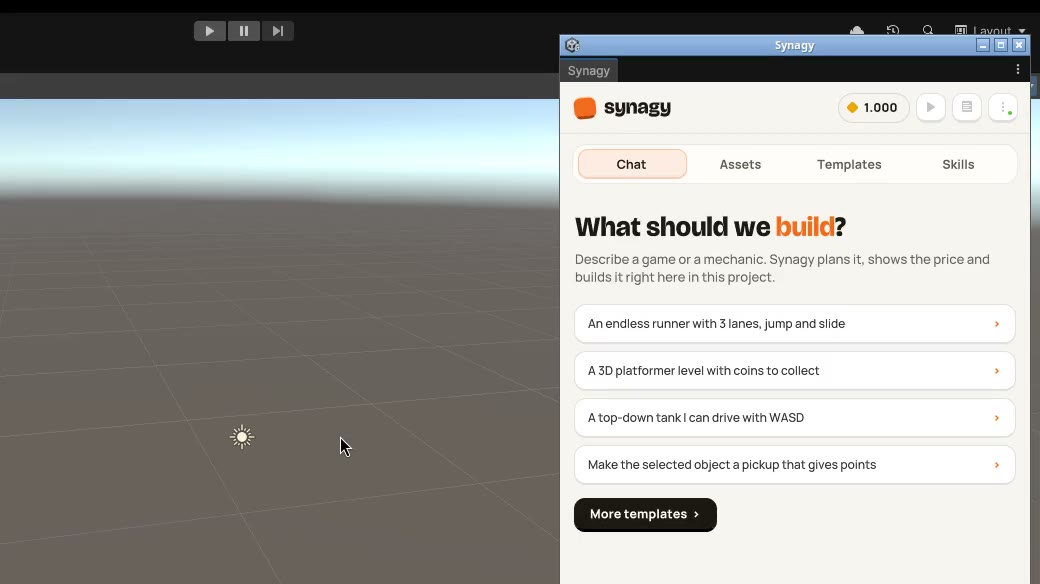Open the 1.000 credits balance

[873, 108]
